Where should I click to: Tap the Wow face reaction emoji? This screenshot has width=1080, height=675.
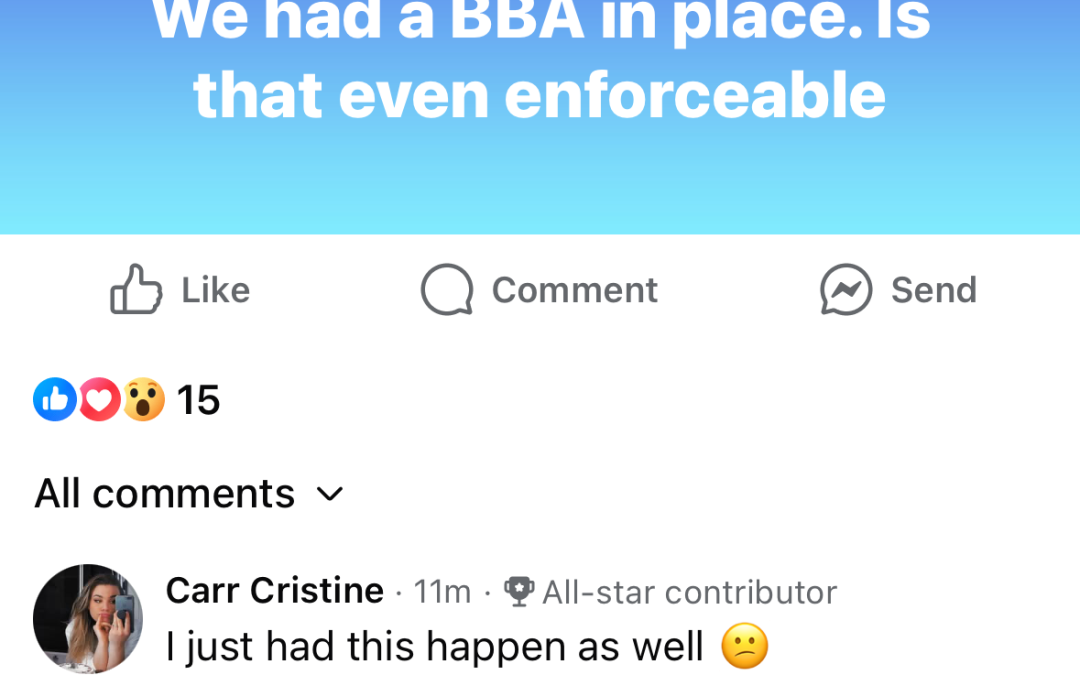tap(143, 400)
